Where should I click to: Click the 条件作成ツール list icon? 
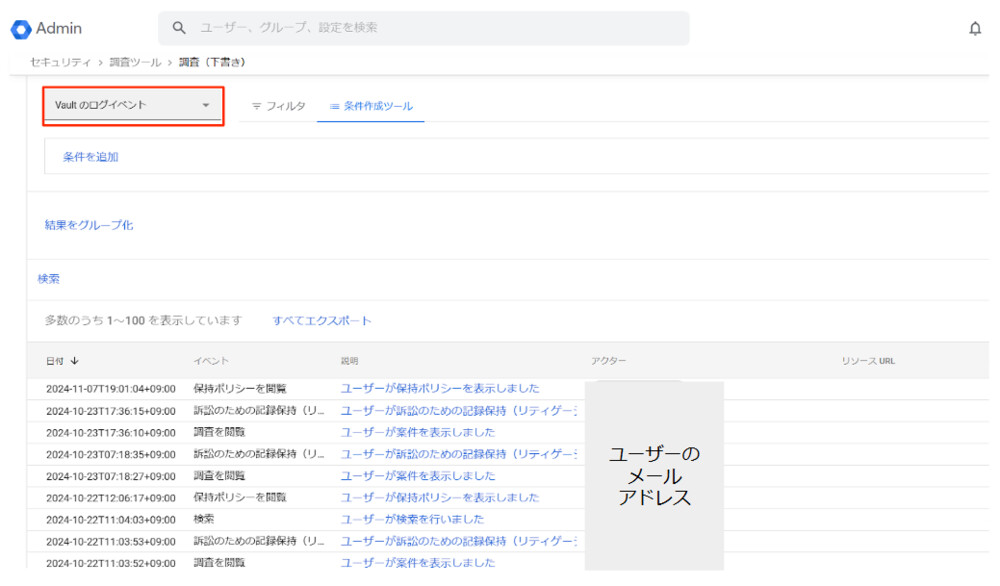(334, 106)
